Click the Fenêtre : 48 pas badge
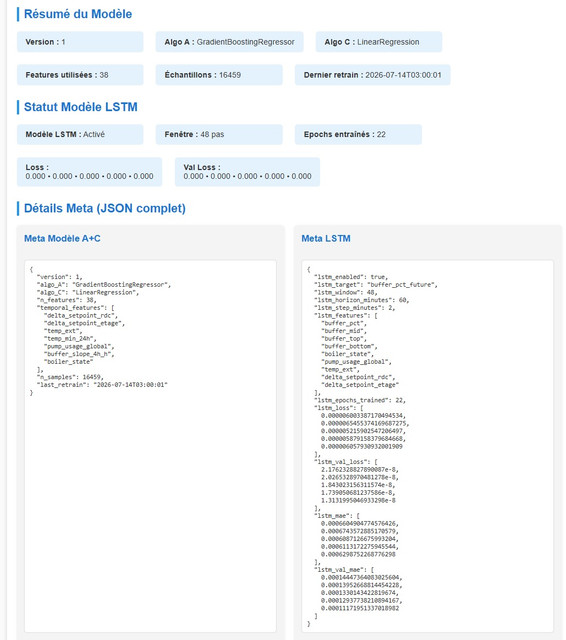The height and width of the screenshot is (640, 566). (x=219, y=135)
